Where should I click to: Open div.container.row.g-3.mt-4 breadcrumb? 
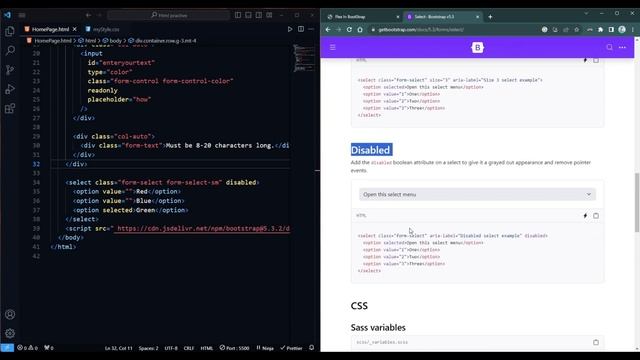point(162,41)
